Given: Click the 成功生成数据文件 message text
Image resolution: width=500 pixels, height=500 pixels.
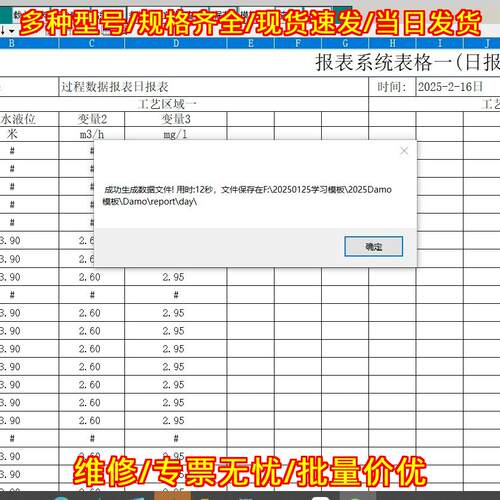Looking at the screenshot, I should tap(247, 196).
